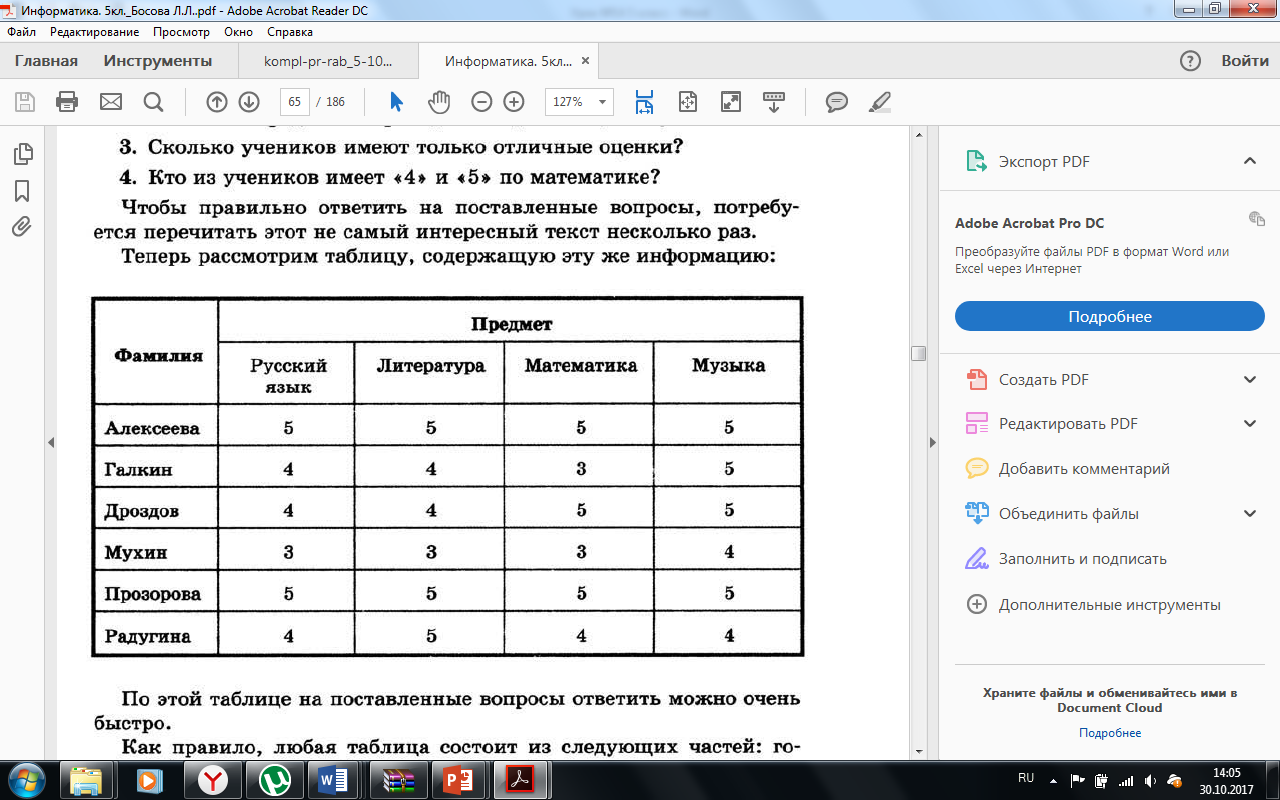Open the bookmarks panel icon
1280x800 pixels.
coord(22,190)
